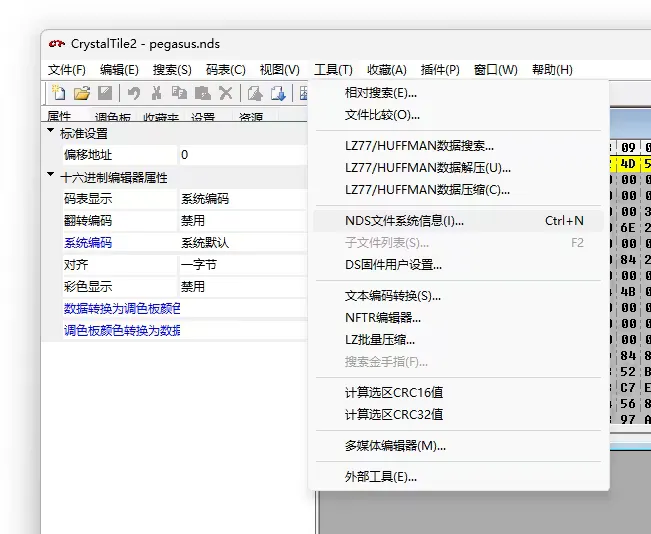Collapse the 十六进制编辑器属性 section
Image resolution: width=651 pixels, height=534 pixels.
[x=51, y=176]
